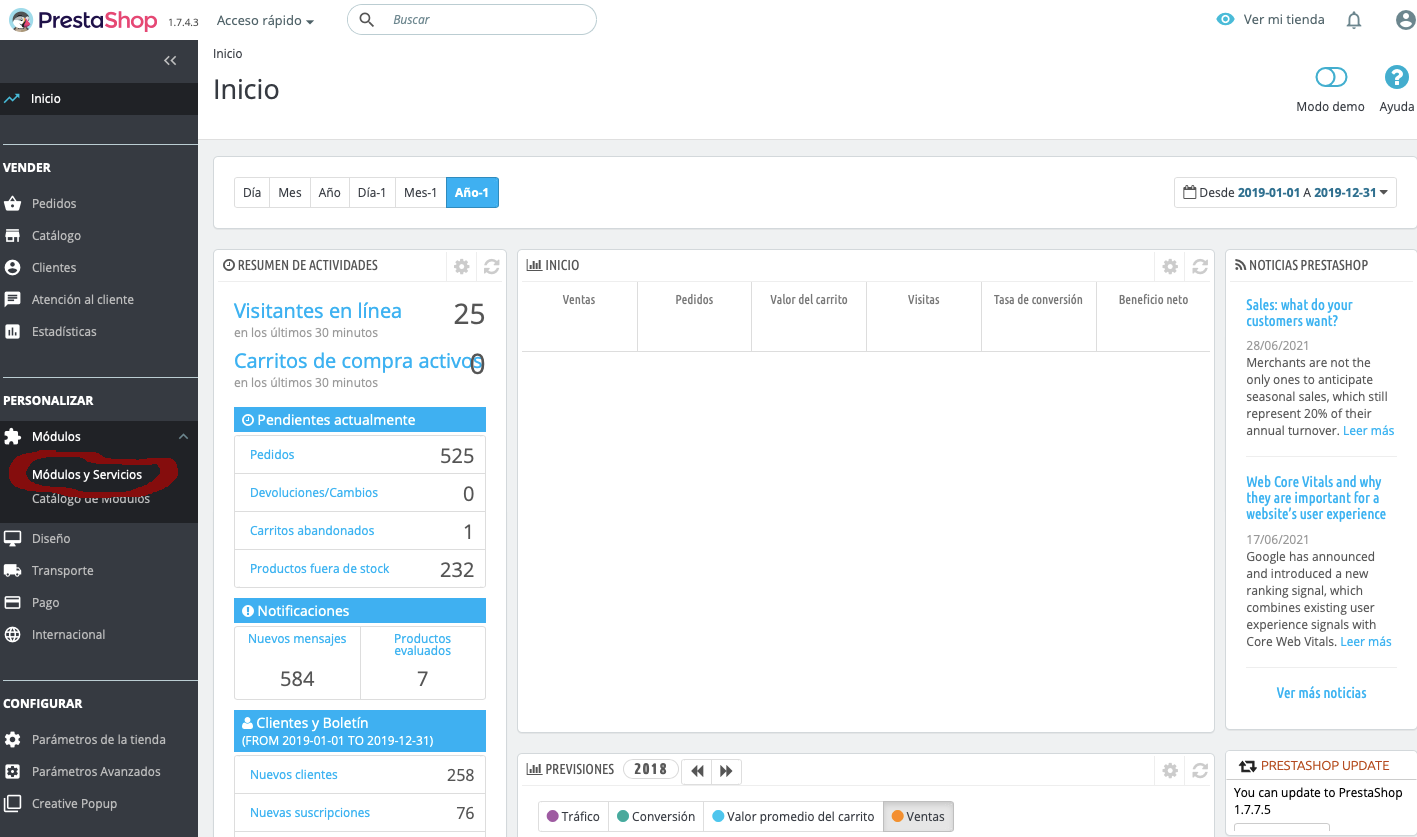The width and height of the screenshot is (1417, 837).
Task: Open settings gear in Resumen de Actividades
Action: pyautogui.click(x=461, y=266)
